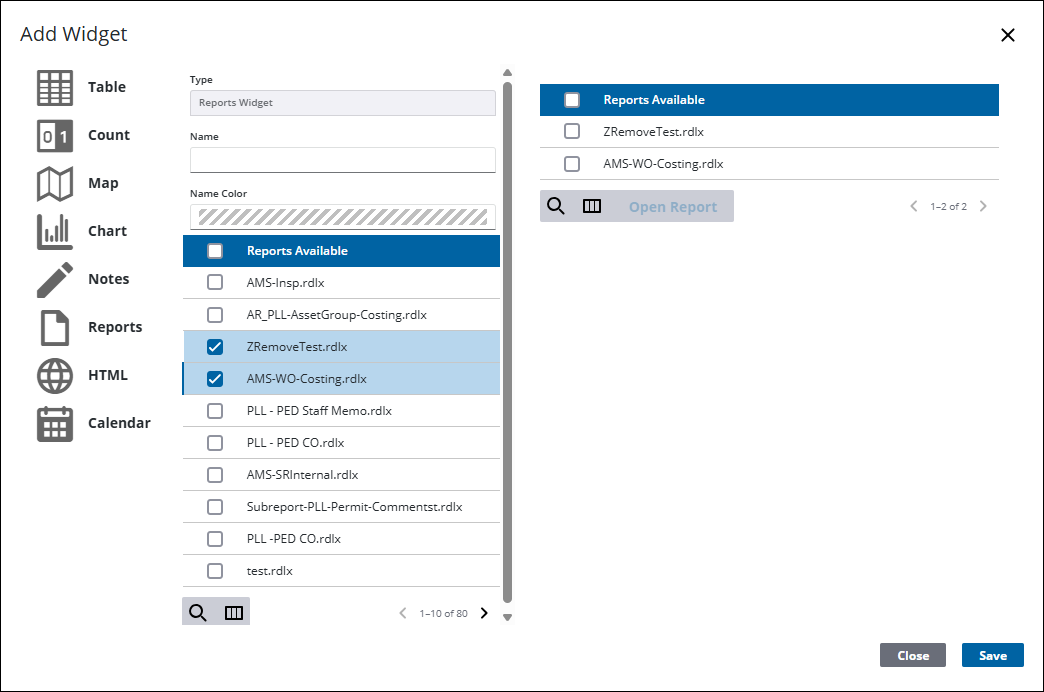This screenshot has height=692, width=1044.
Task: Check the PLL -PED CO.rdlx checkbox
Action: pyautogui.click(x=215, y=538)
